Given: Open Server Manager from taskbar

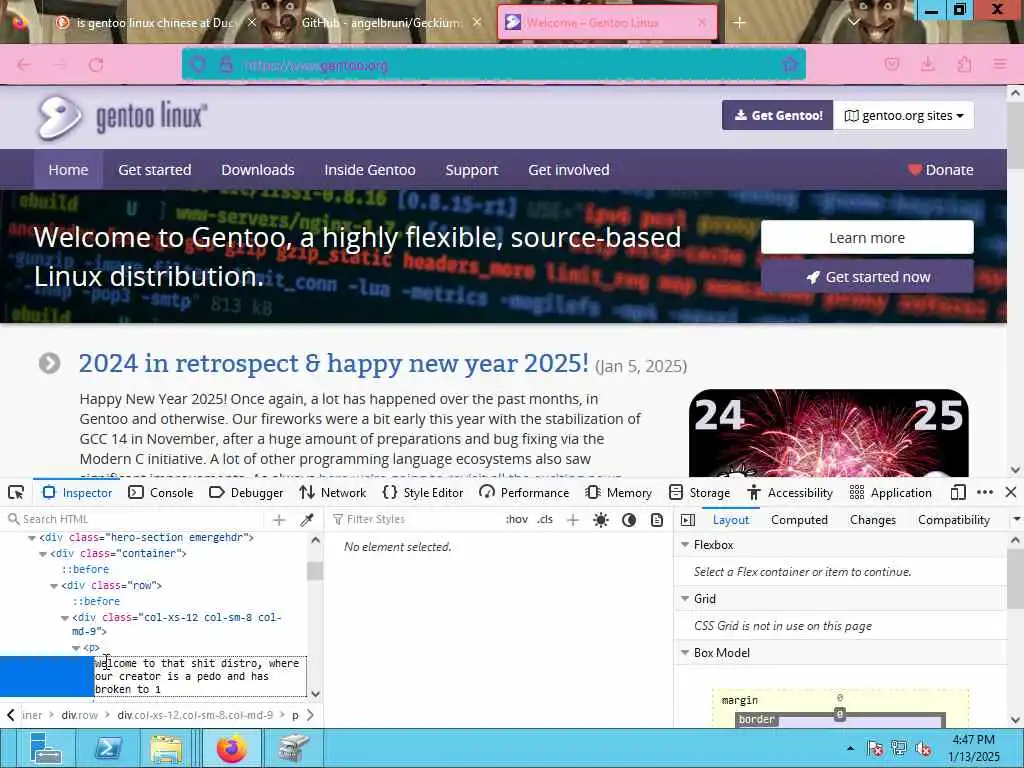Looking at the screenshot, I should (x=44, y=748).
